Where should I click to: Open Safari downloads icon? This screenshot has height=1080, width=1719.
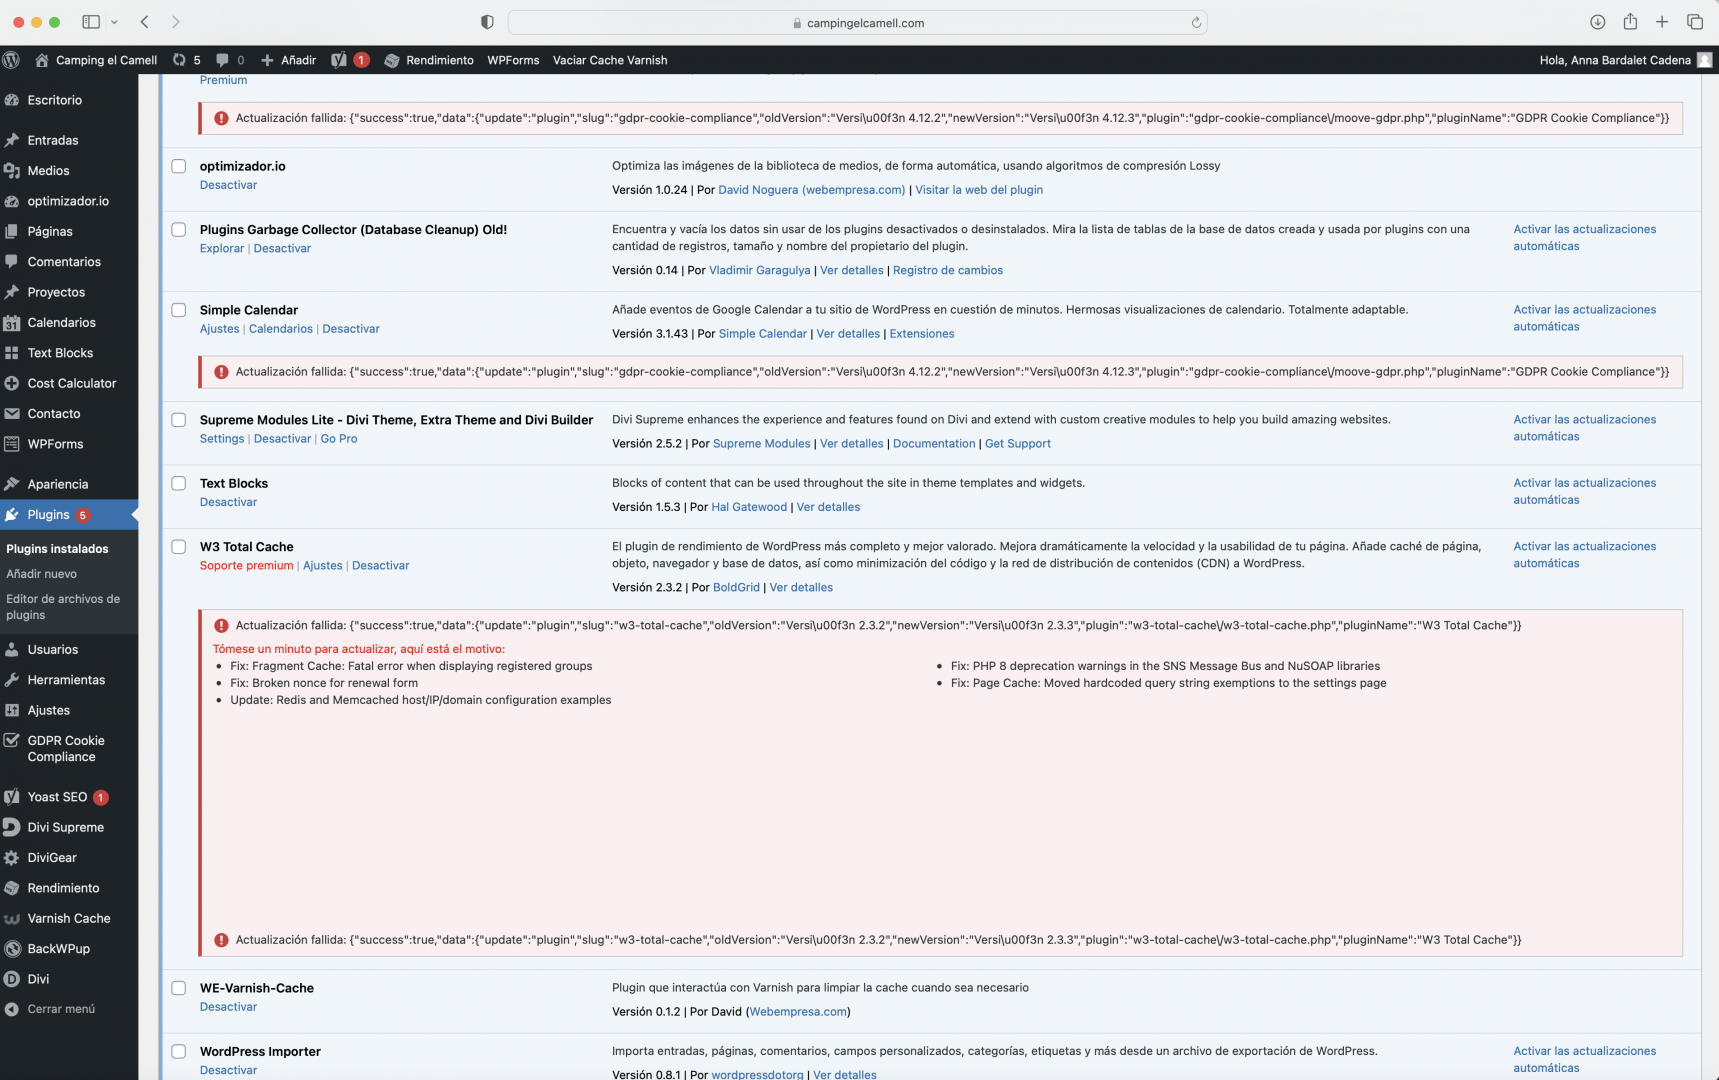click(1598, 22)
